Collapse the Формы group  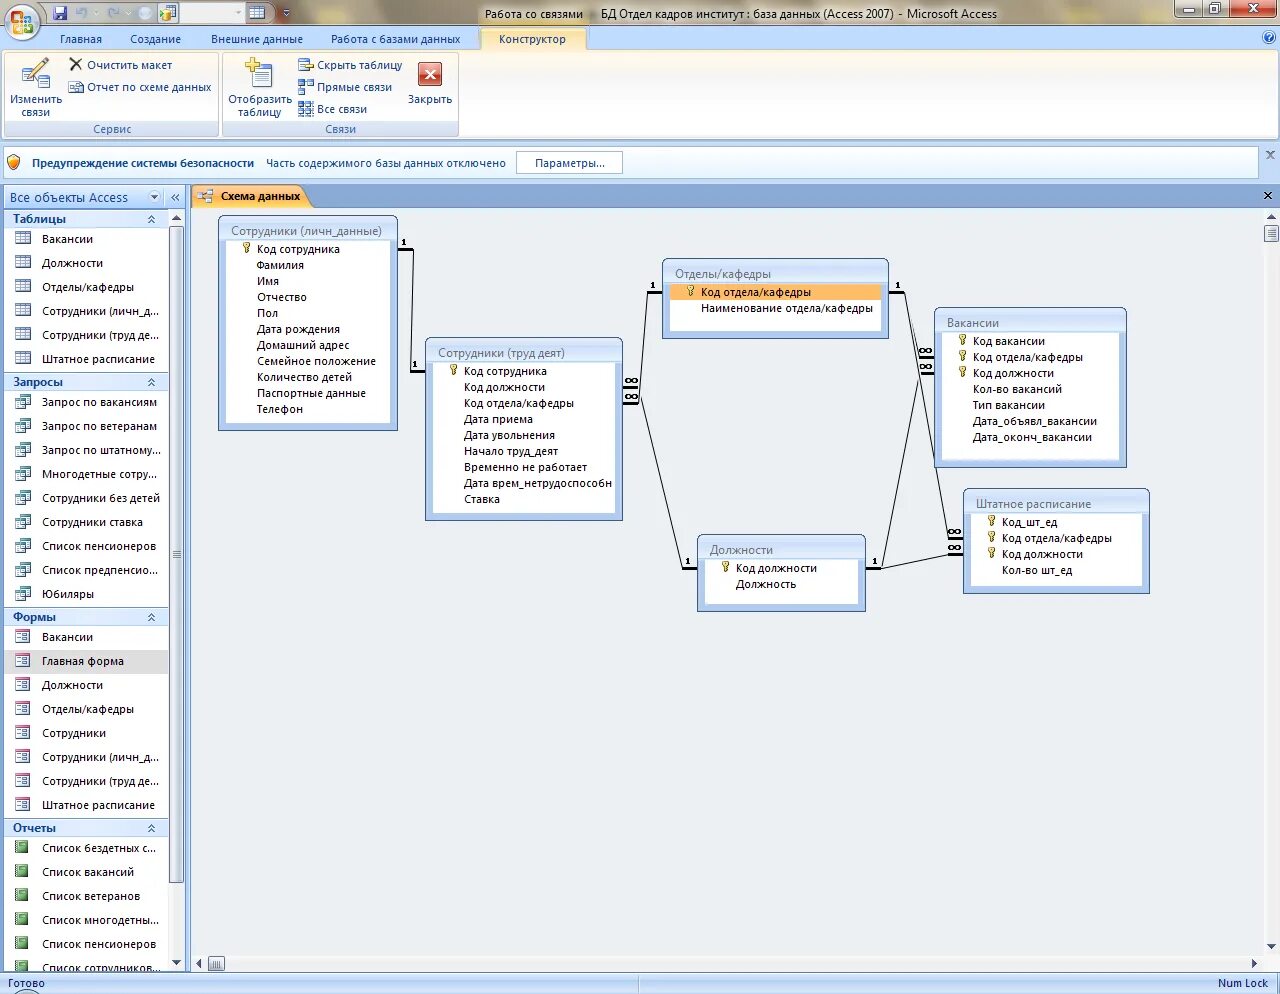pyautogui.click(x=152, y=617)
